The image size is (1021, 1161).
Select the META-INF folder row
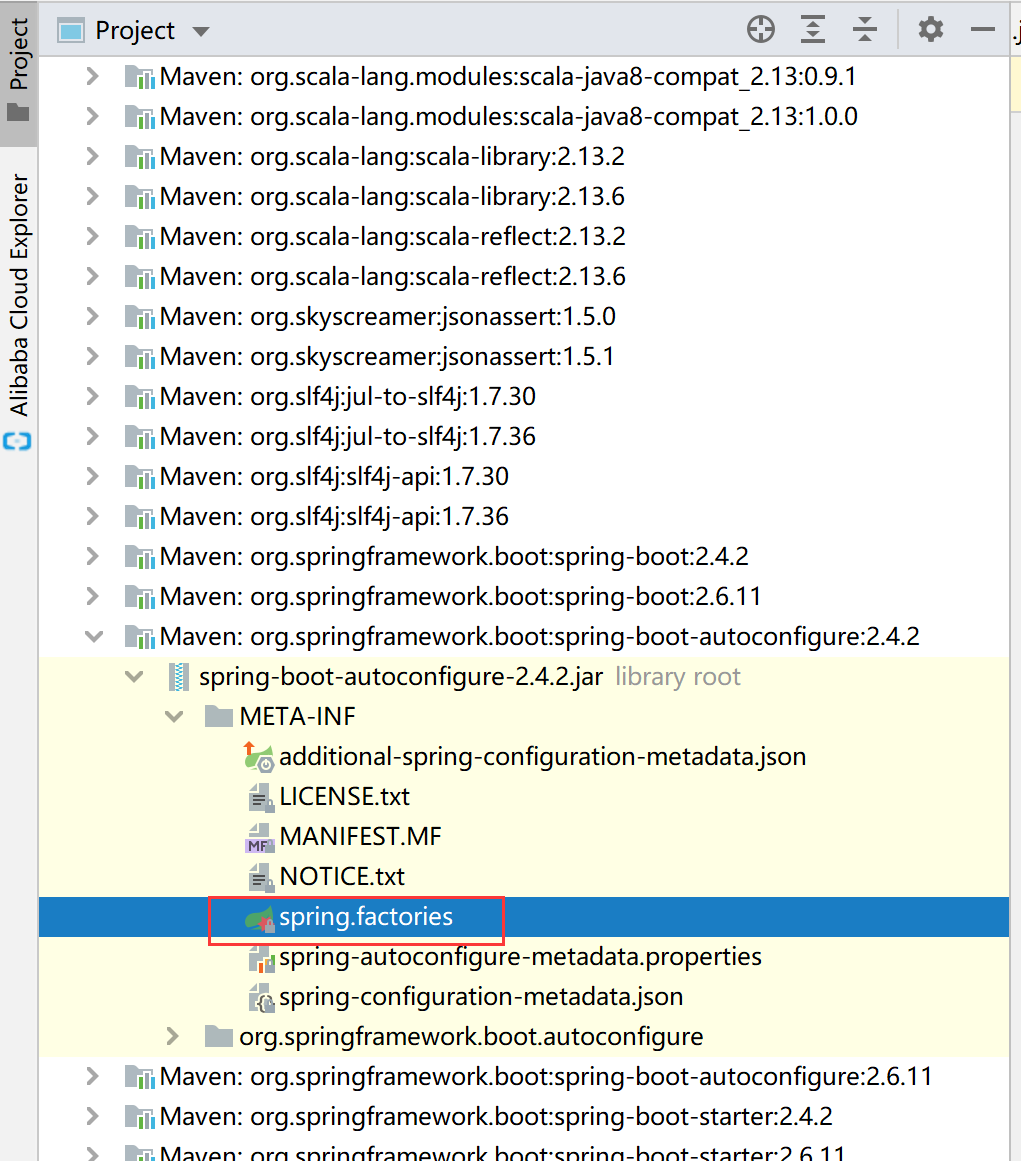[523, 716]
